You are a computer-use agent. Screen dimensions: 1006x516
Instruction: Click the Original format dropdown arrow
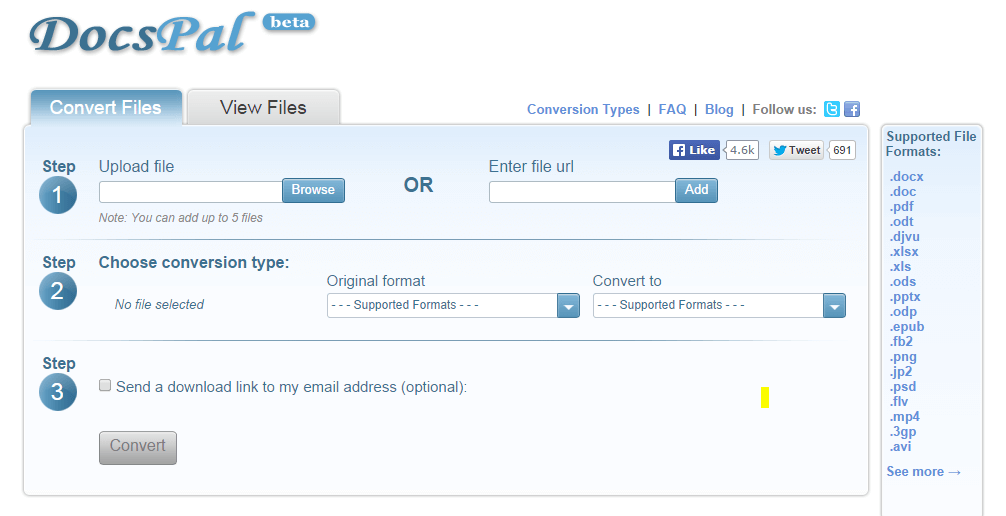point(568,306)
